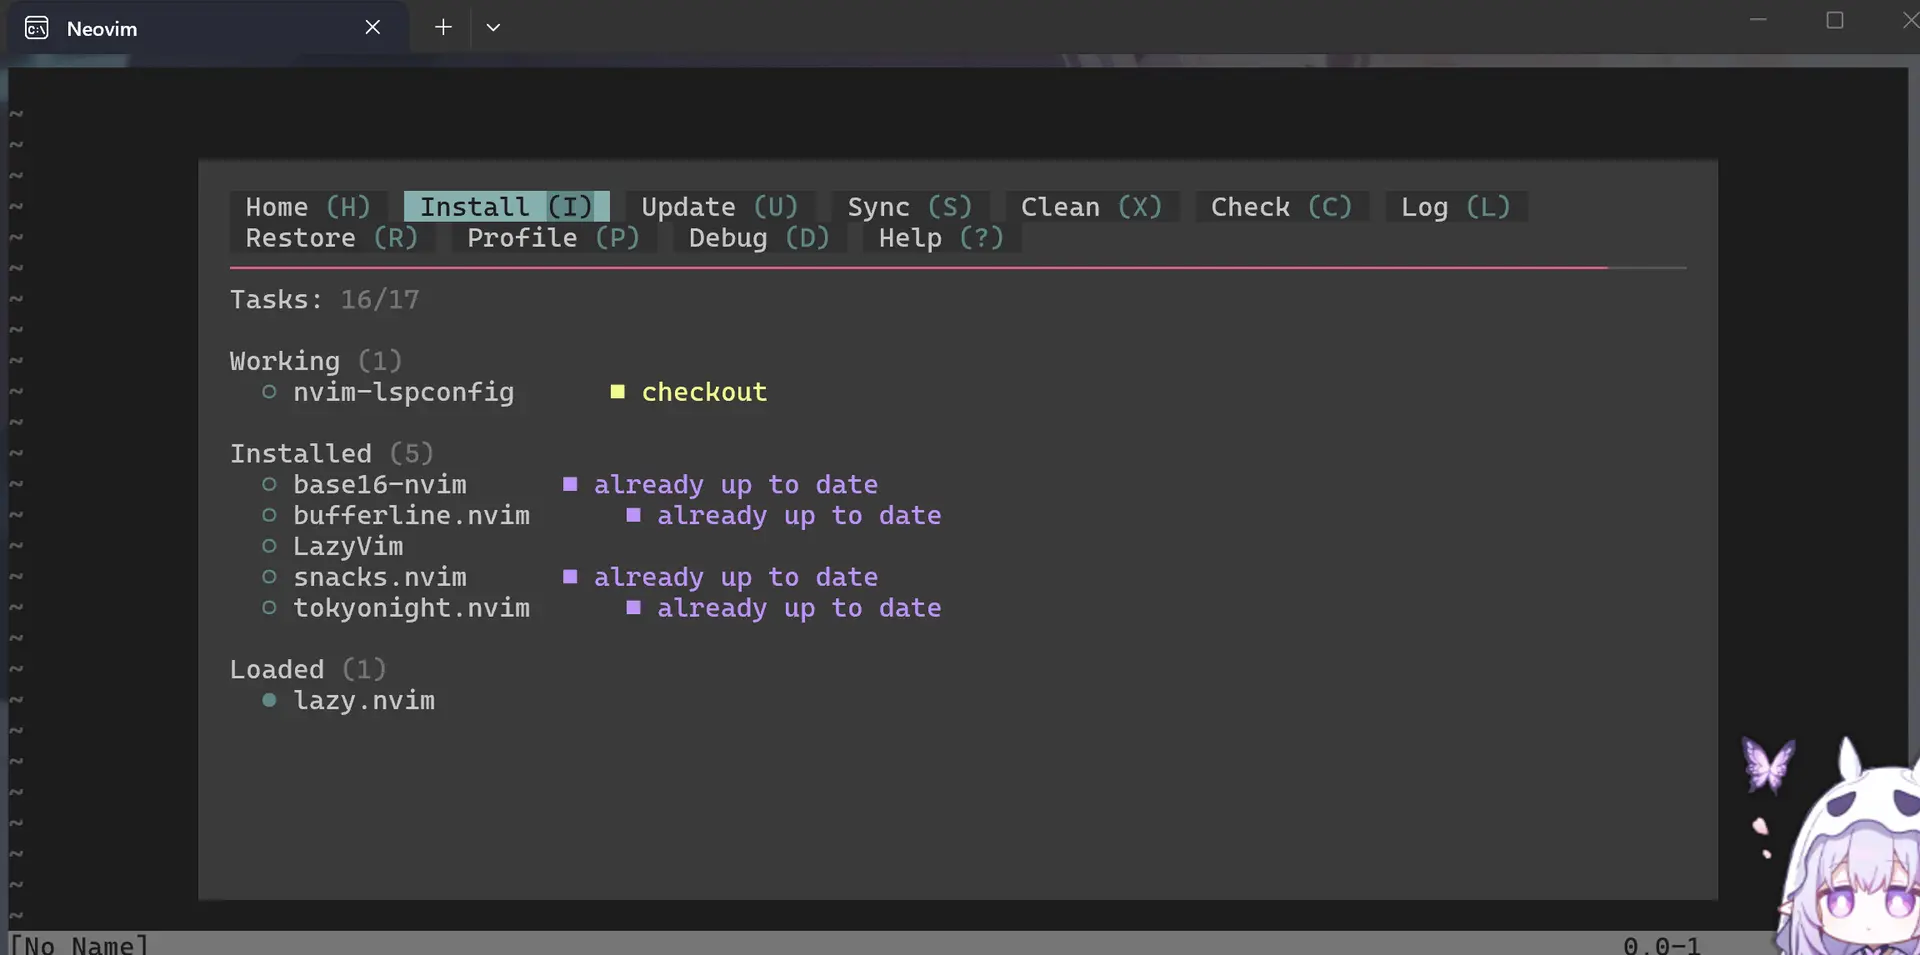
Task: Click the yellow square before checkout
Action: (618, 392)
